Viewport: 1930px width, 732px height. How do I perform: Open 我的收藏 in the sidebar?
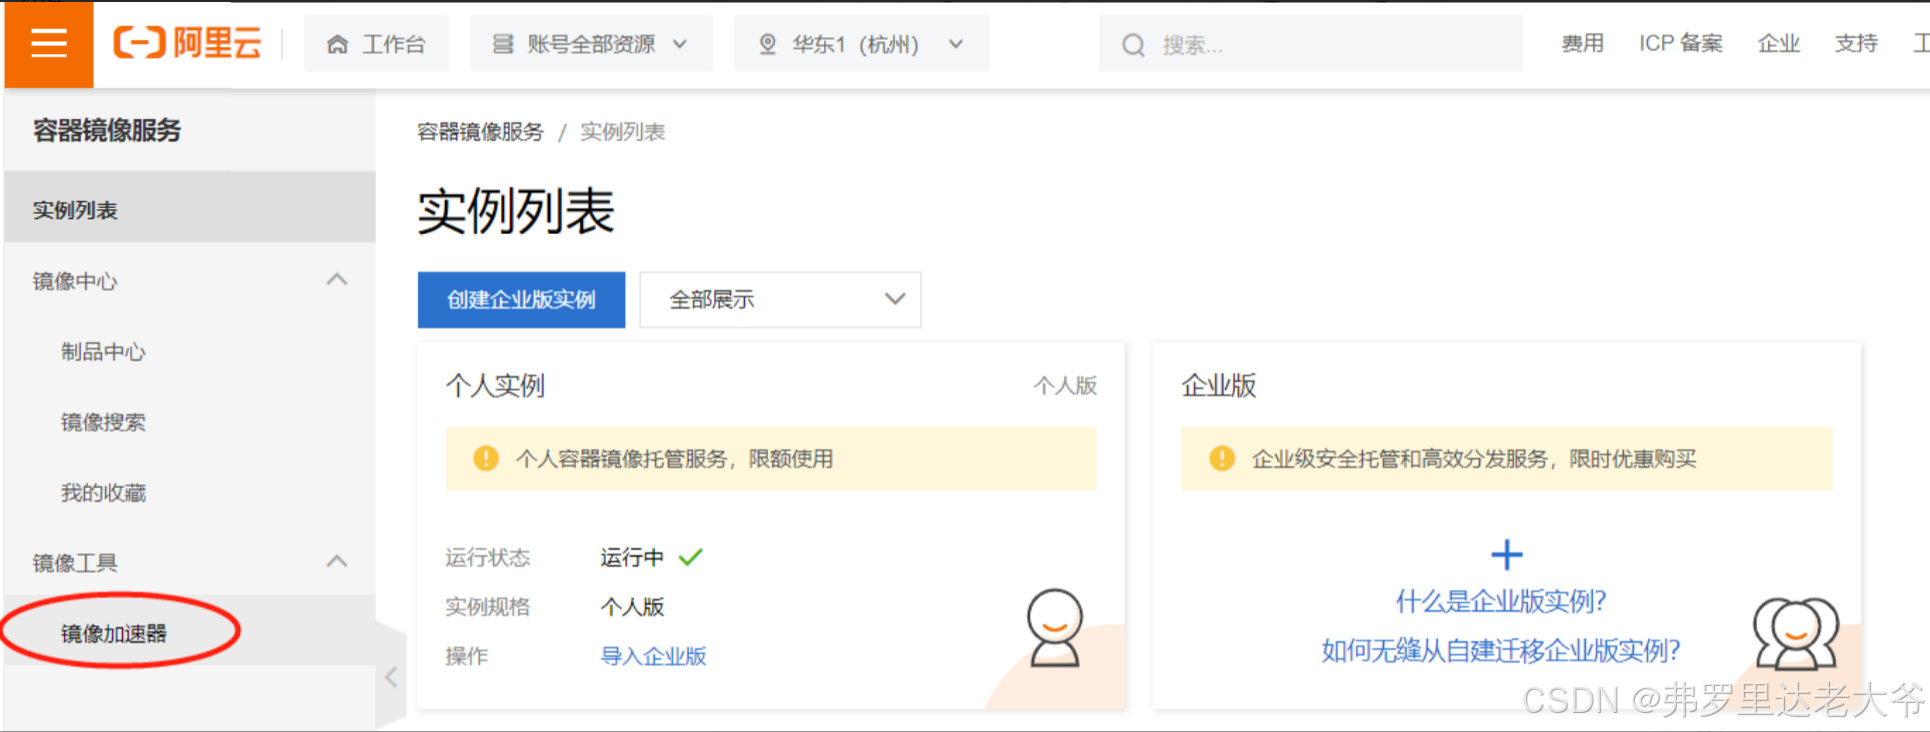[x=103, y=492]
